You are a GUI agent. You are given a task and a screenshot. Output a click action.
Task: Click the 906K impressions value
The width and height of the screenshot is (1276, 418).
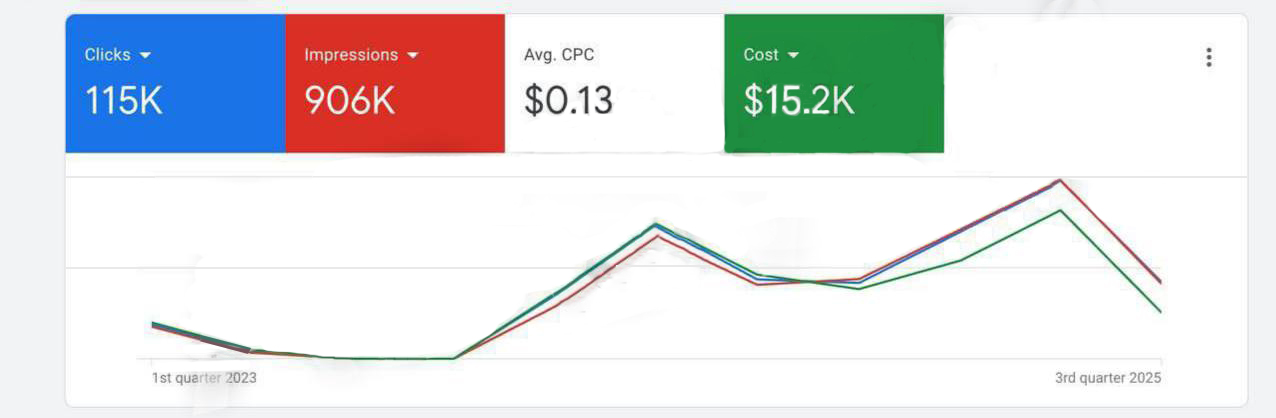[350, 101]
